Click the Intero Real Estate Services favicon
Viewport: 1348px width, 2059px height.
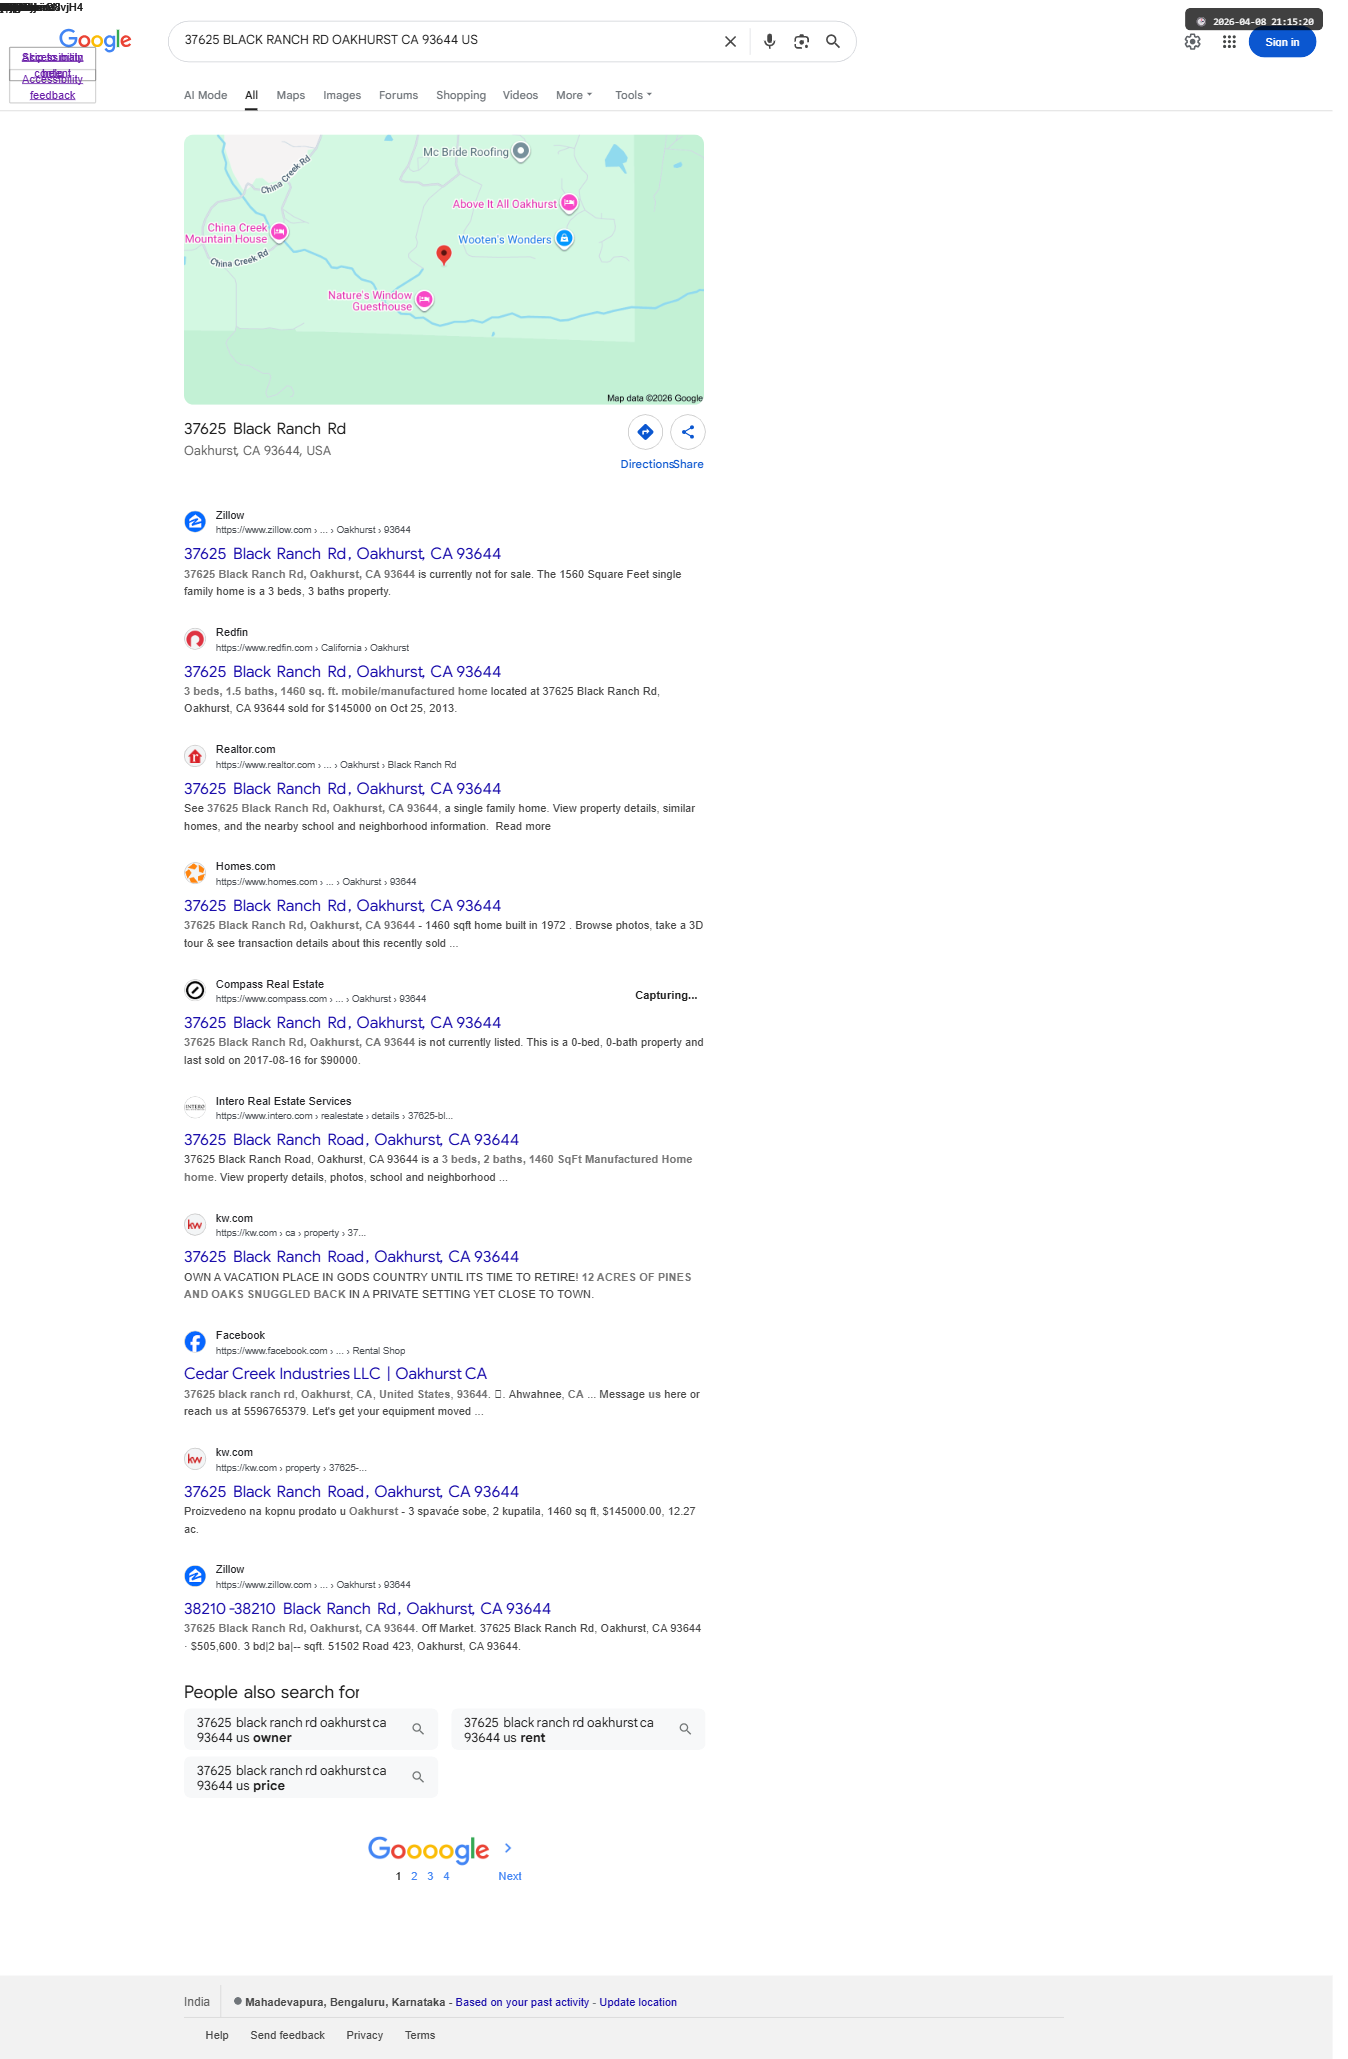(x=195, y=1107)
